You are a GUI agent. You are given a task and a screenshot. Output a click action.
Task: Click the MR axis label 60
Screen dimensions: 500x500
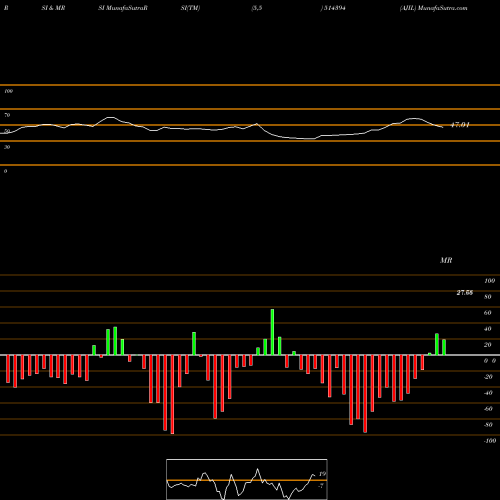pos(488,313)
